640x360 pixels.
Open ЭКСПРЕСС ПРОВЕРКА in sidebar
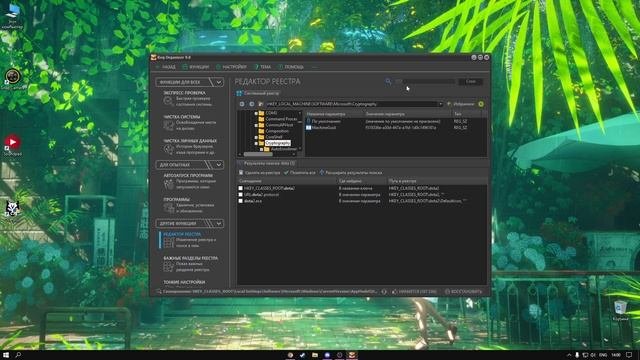[190, 99]
